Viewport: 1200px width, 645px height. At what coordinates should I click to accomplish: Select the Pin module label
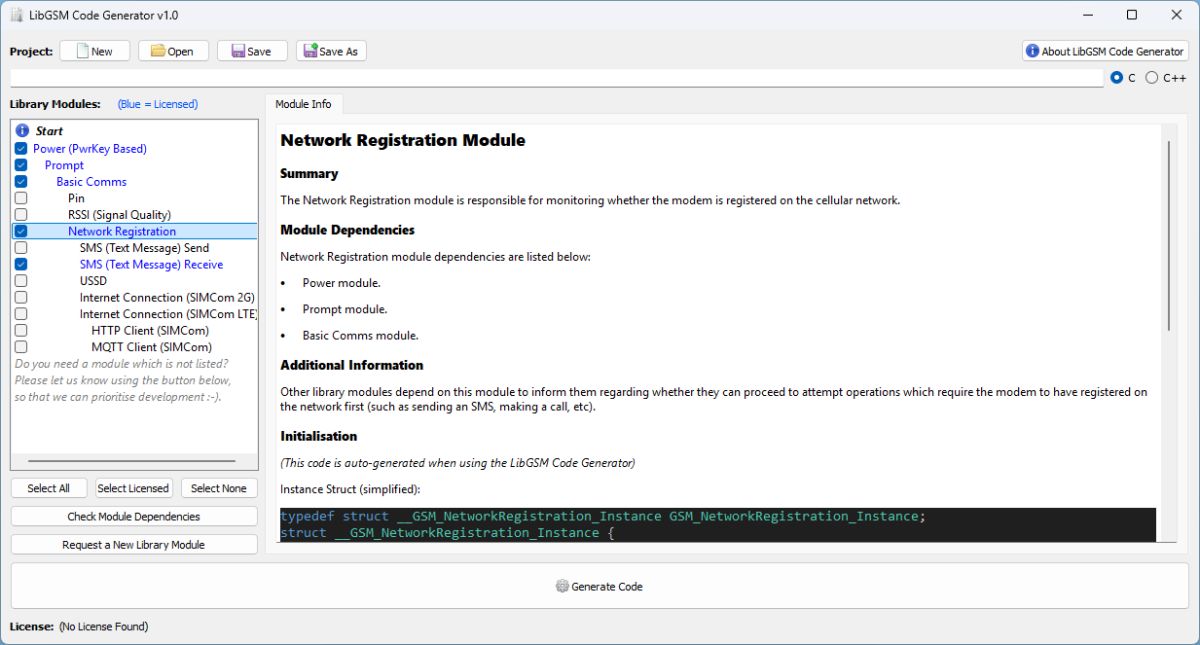[x=76, y=198]
